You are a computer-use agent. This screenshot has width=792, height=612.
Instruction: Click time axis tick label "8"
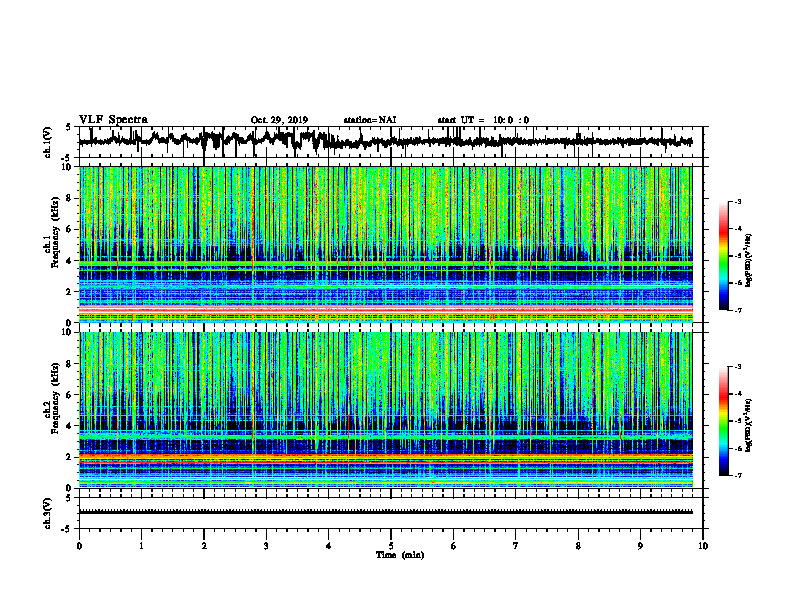(x=578, y=546)
